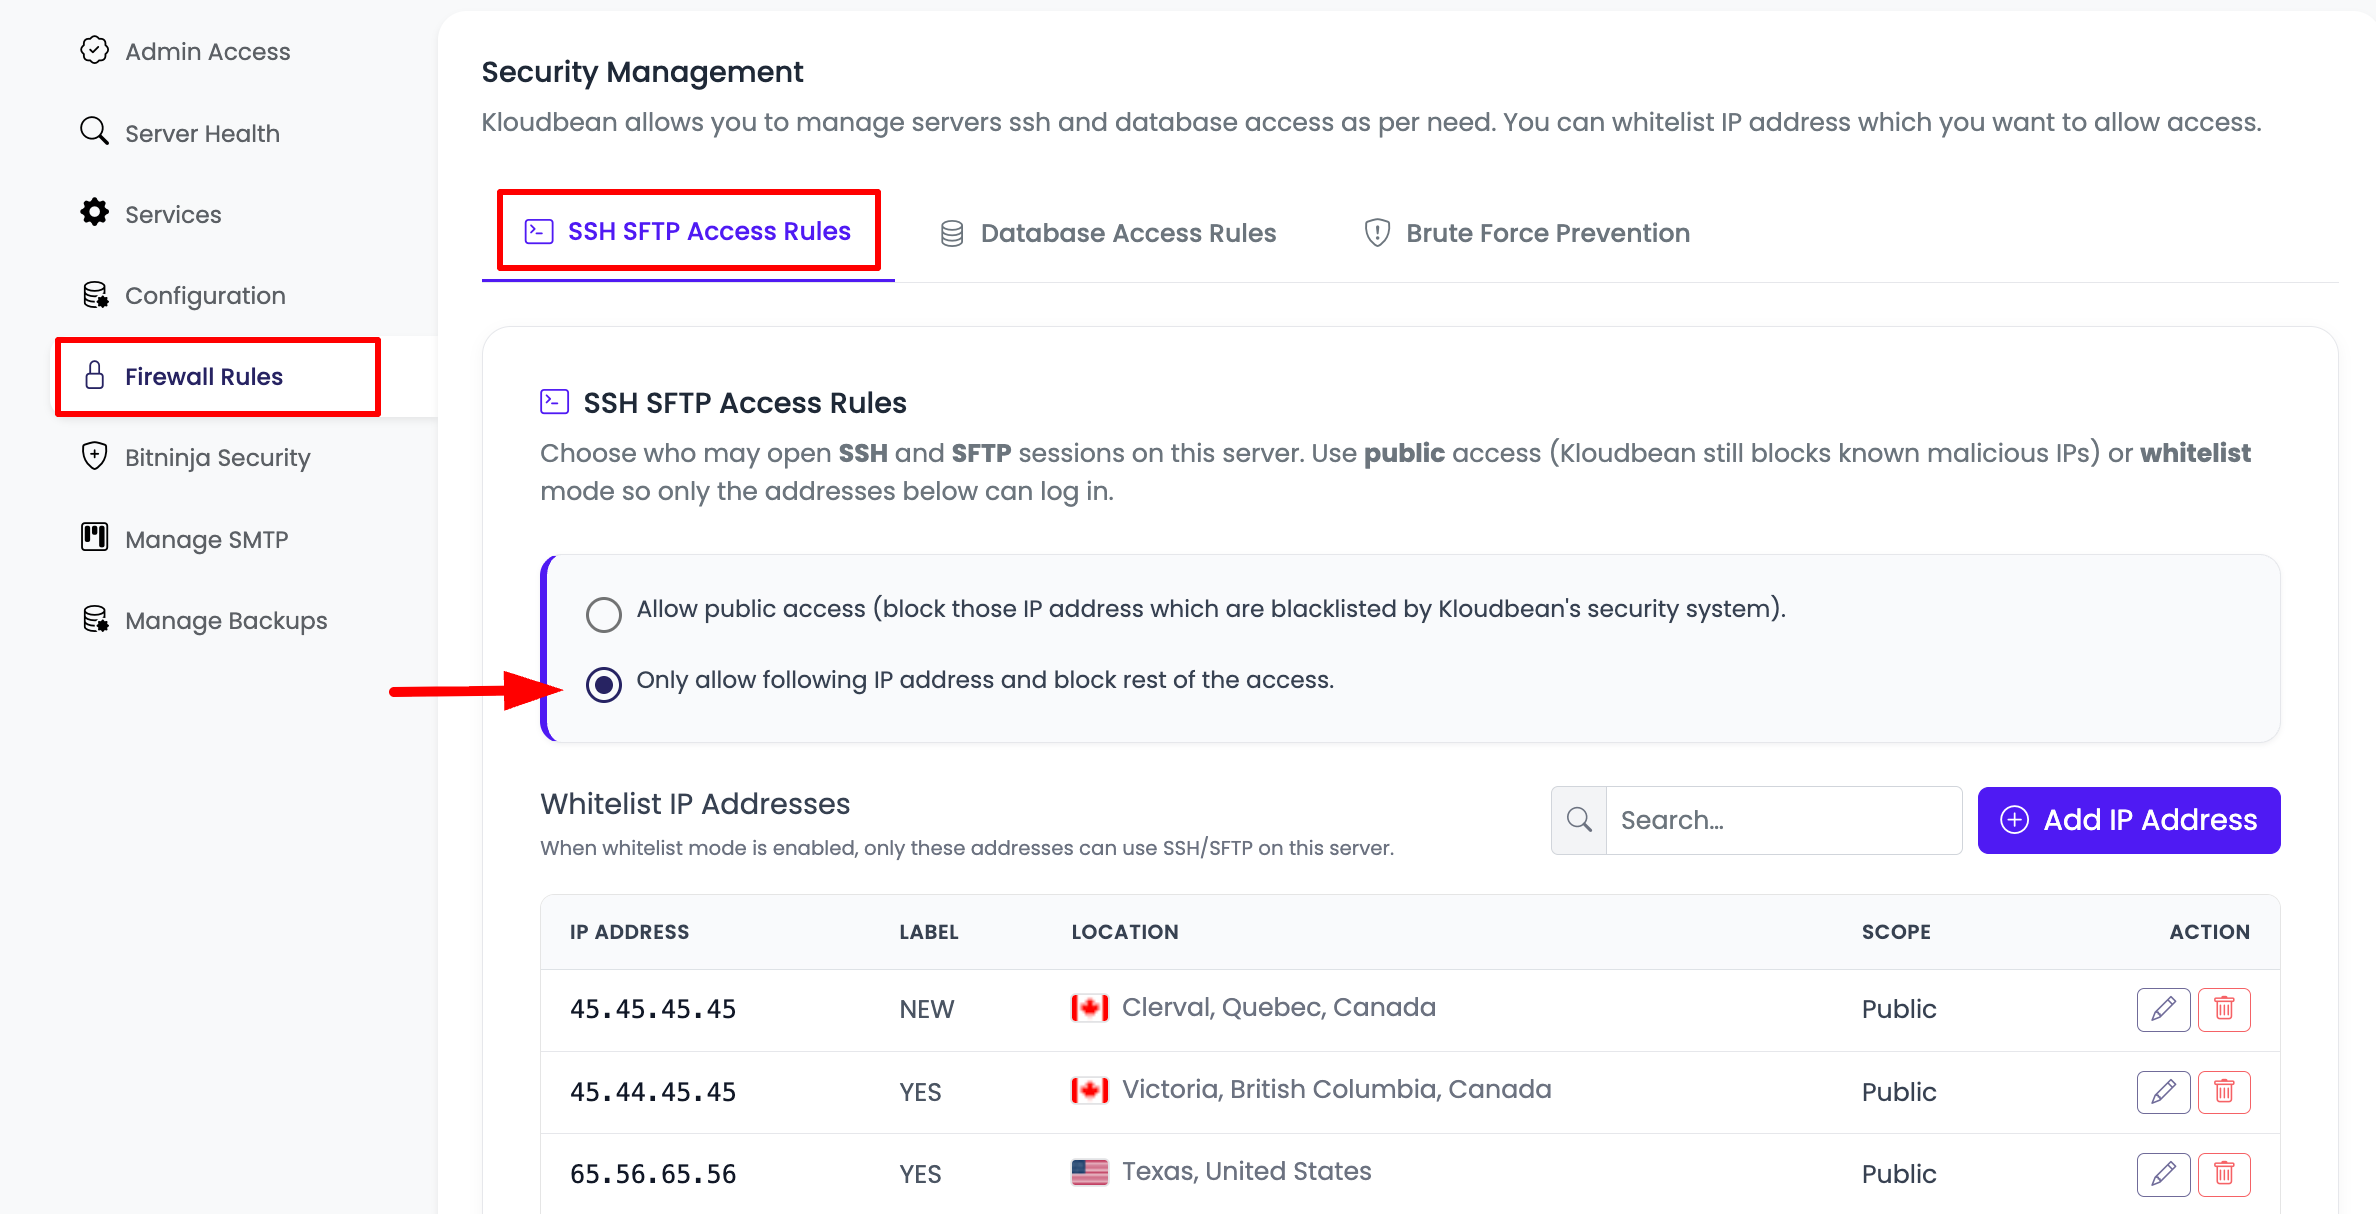Click the search magnifier icon
The height and width of the screenshot is (1214, 2376).
coord(1579,820)
